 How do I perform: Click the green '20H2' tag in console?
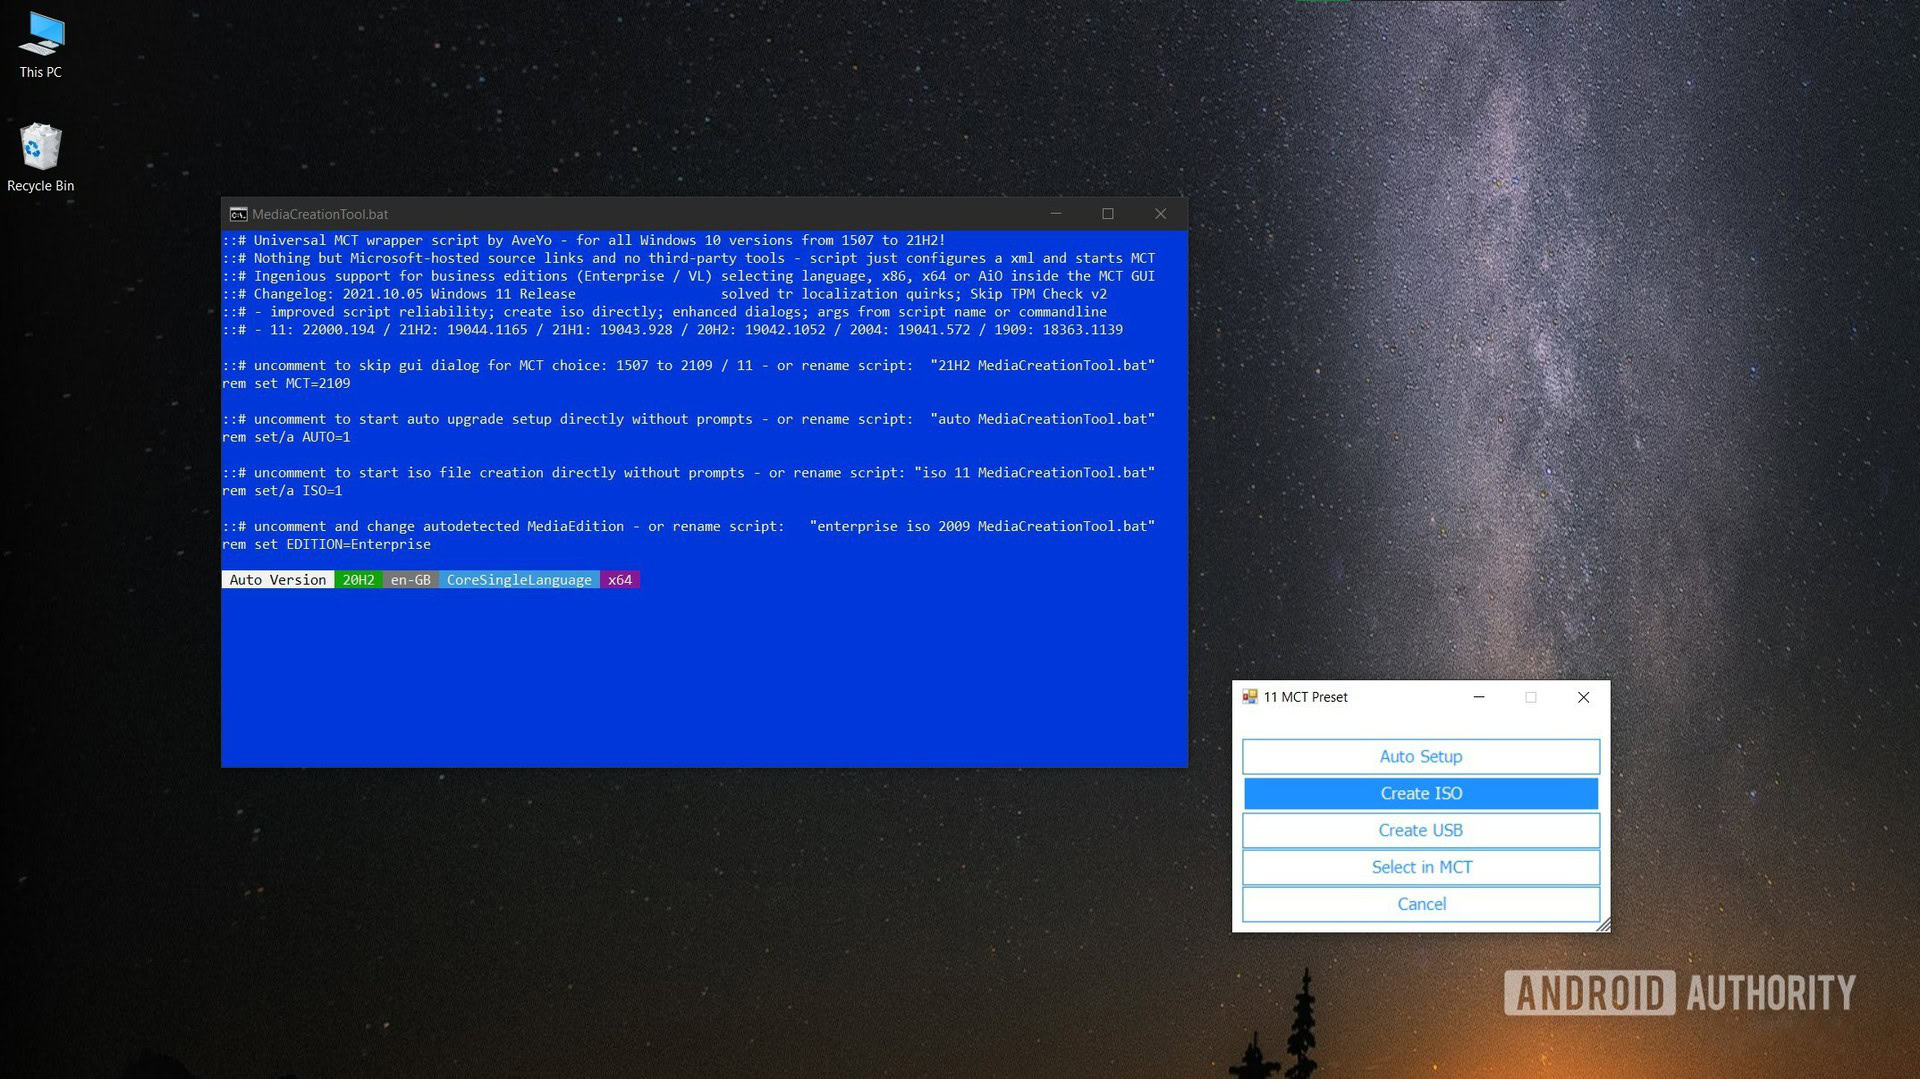click(x=359, y=580)
